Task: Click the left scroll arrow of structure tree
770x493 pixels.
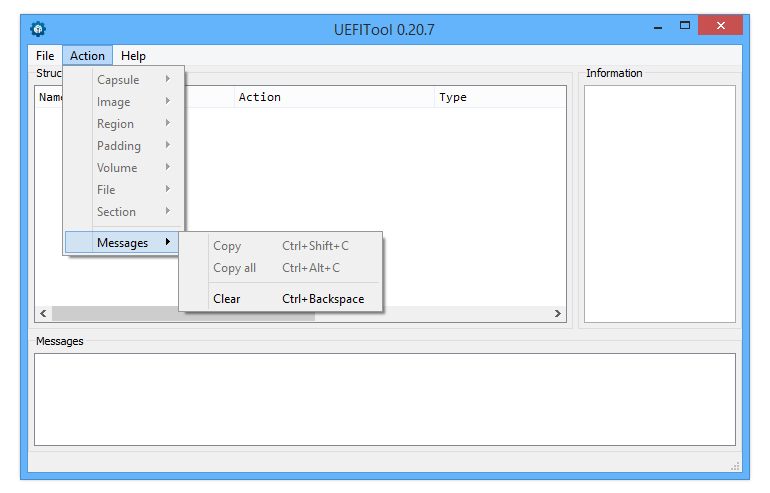Action: 43,313
